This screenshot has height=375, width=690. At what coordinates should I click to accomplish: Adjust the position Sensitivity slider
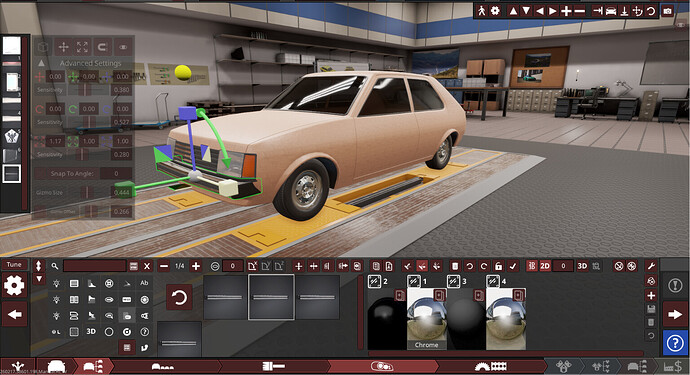click(84, 90)
